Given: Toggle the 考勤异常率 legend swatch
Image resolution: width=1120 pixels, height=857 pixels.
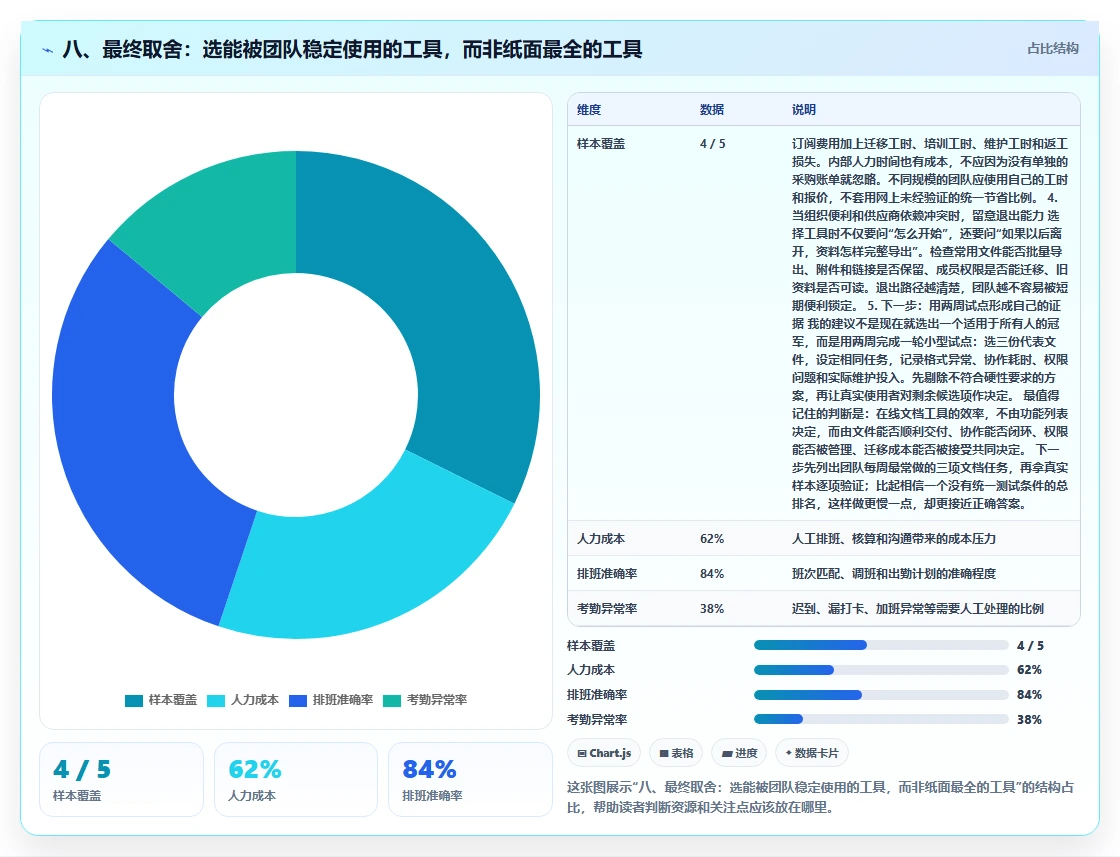Looking at the screenshot, I should [x=392, y=701].
